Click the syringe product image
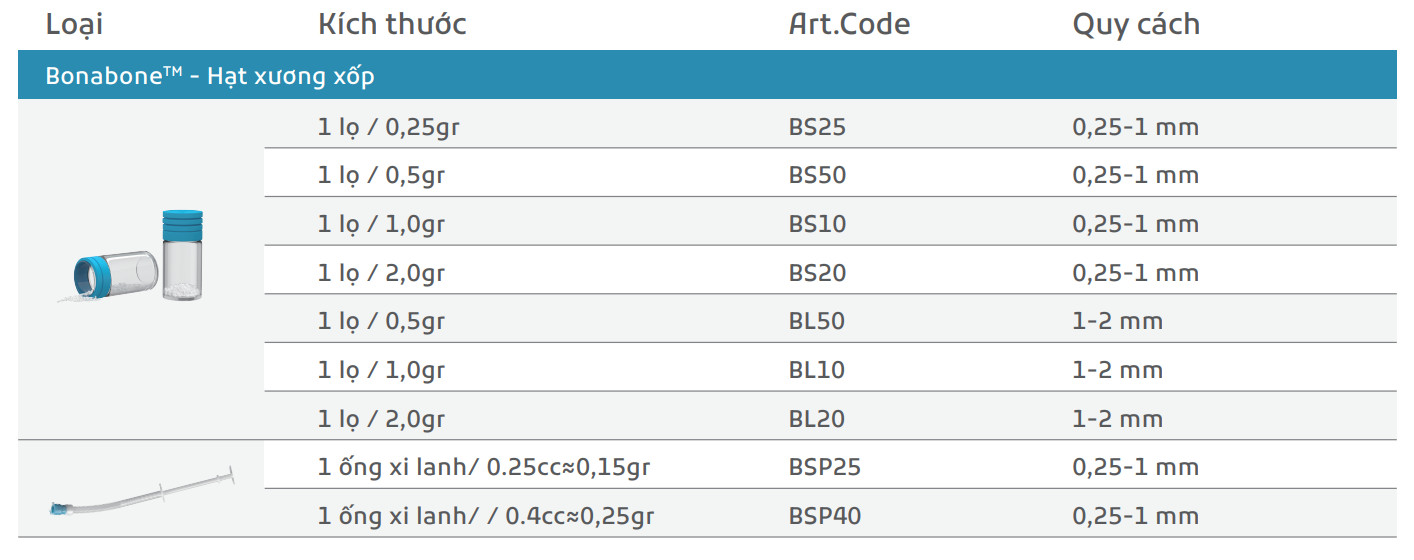 pos(141,492)
